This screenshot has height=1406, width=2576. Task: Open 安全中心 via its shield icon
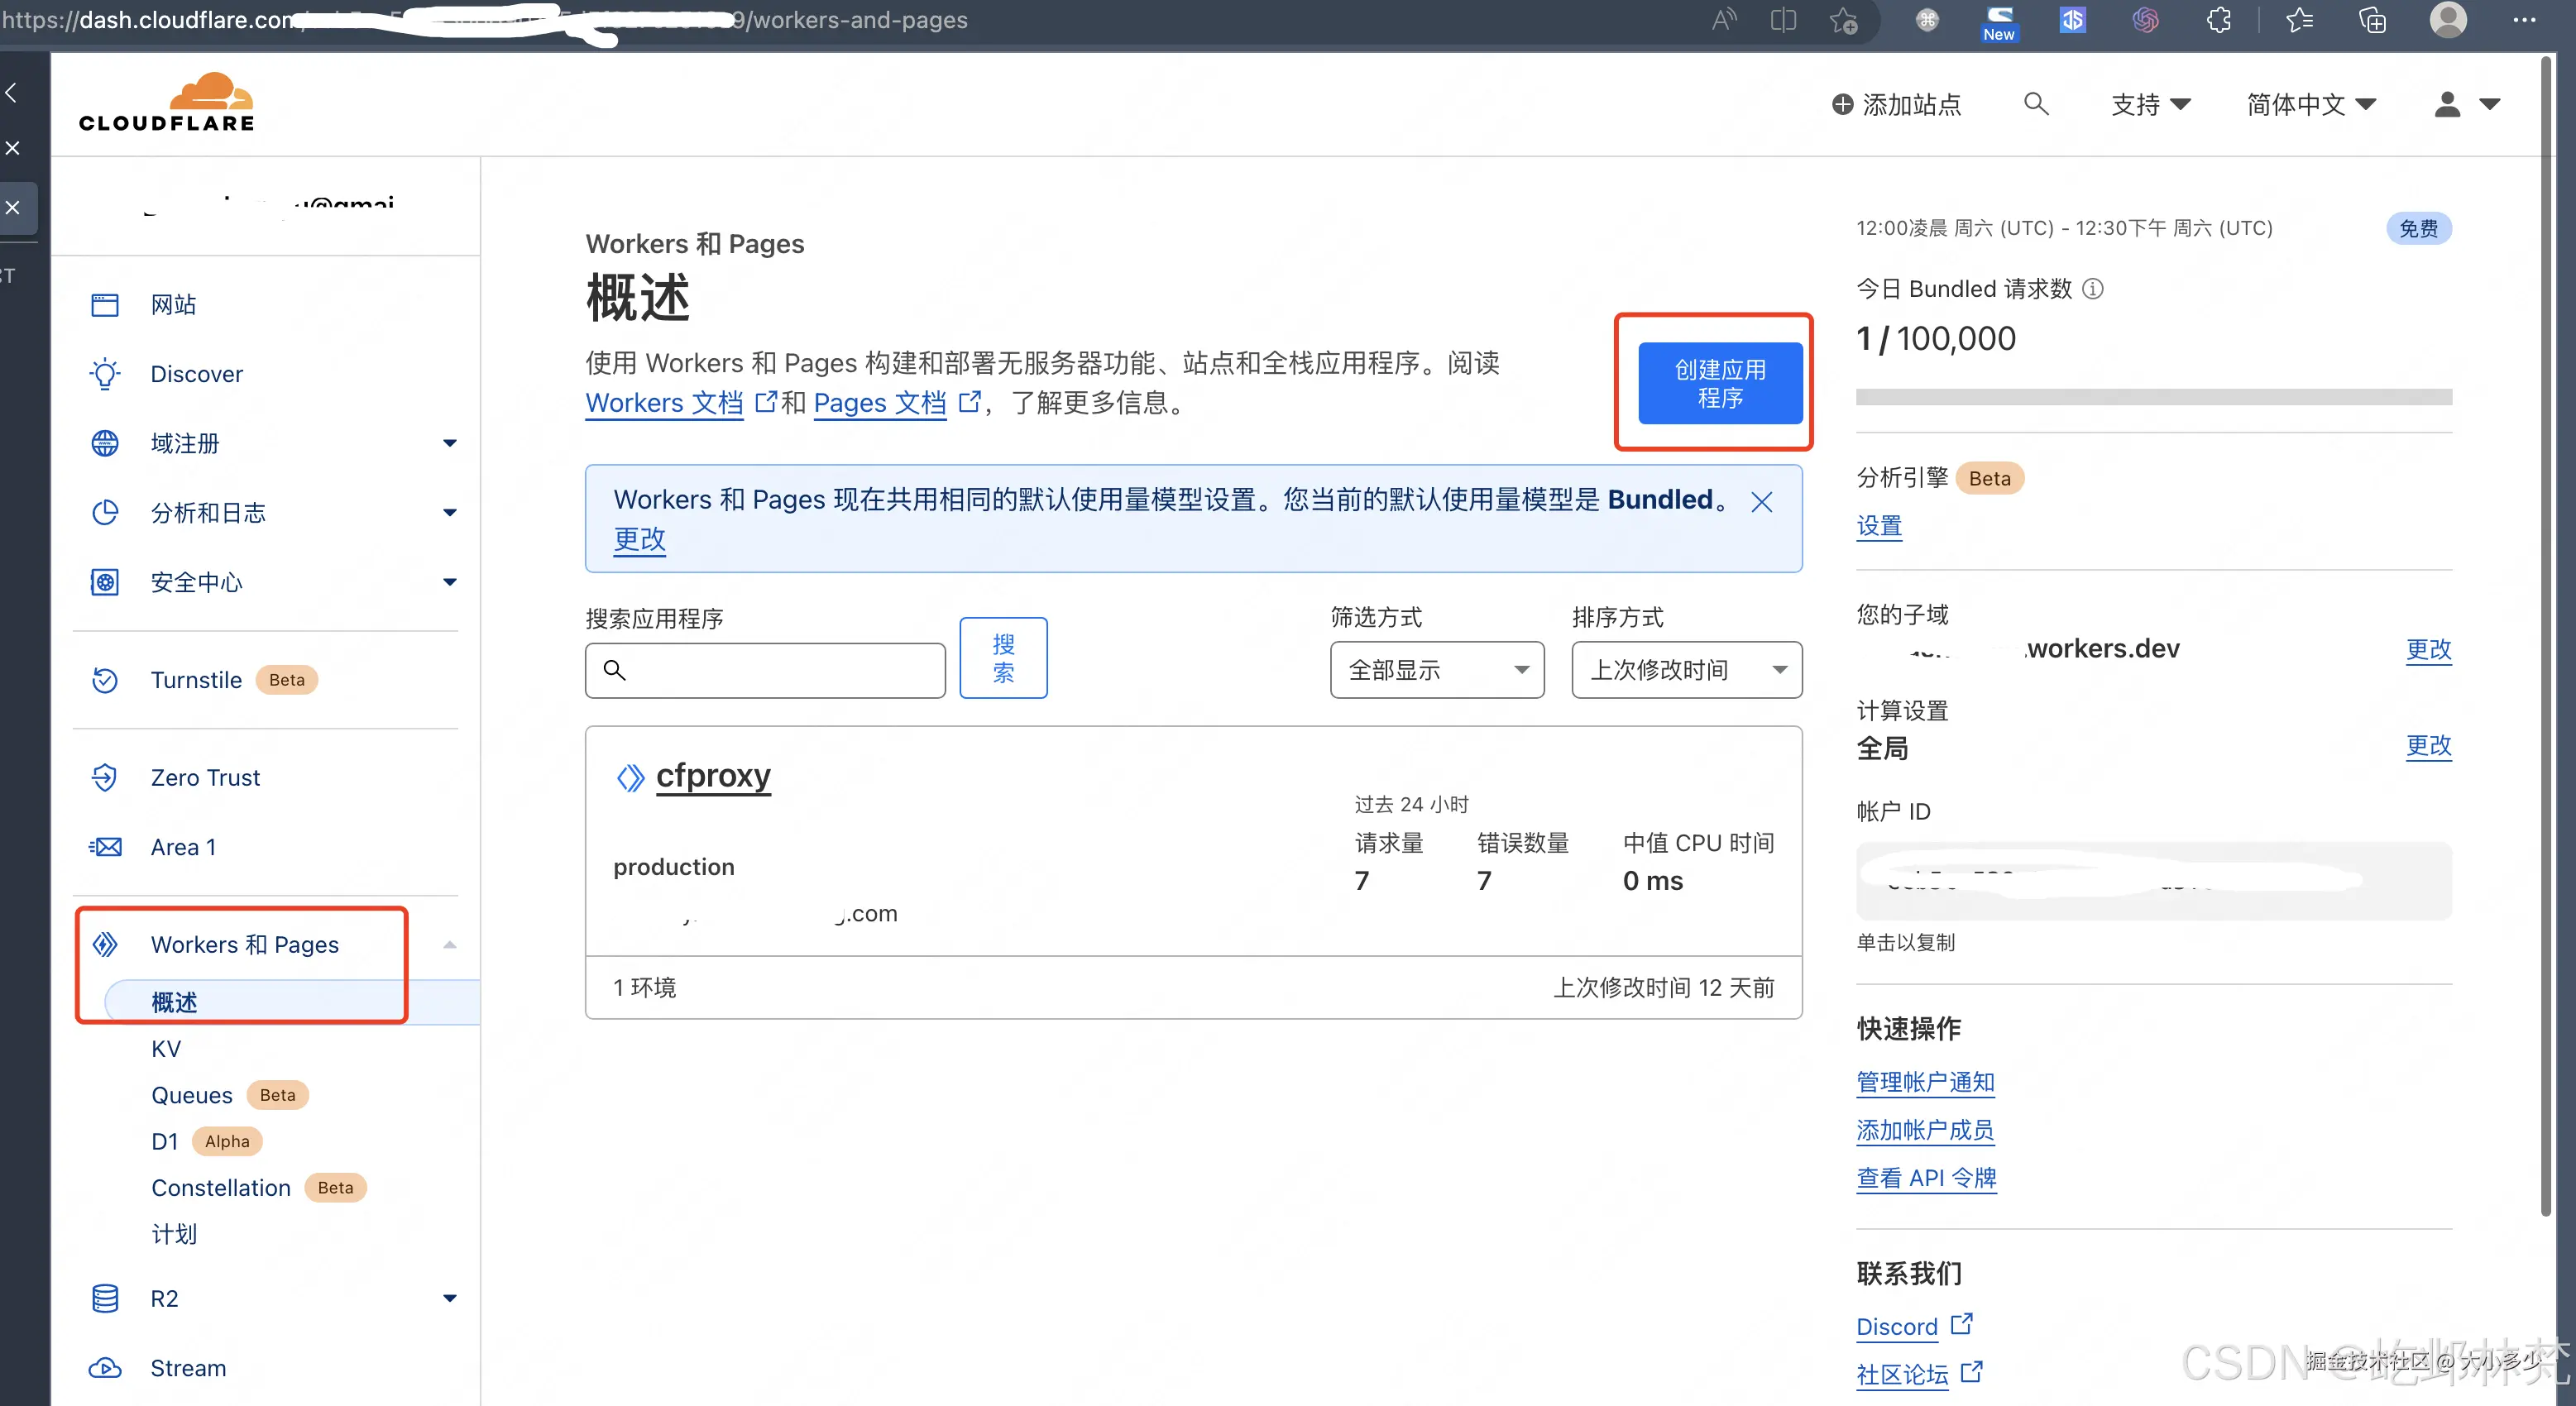pyautogui.click(x=105, y=582)
